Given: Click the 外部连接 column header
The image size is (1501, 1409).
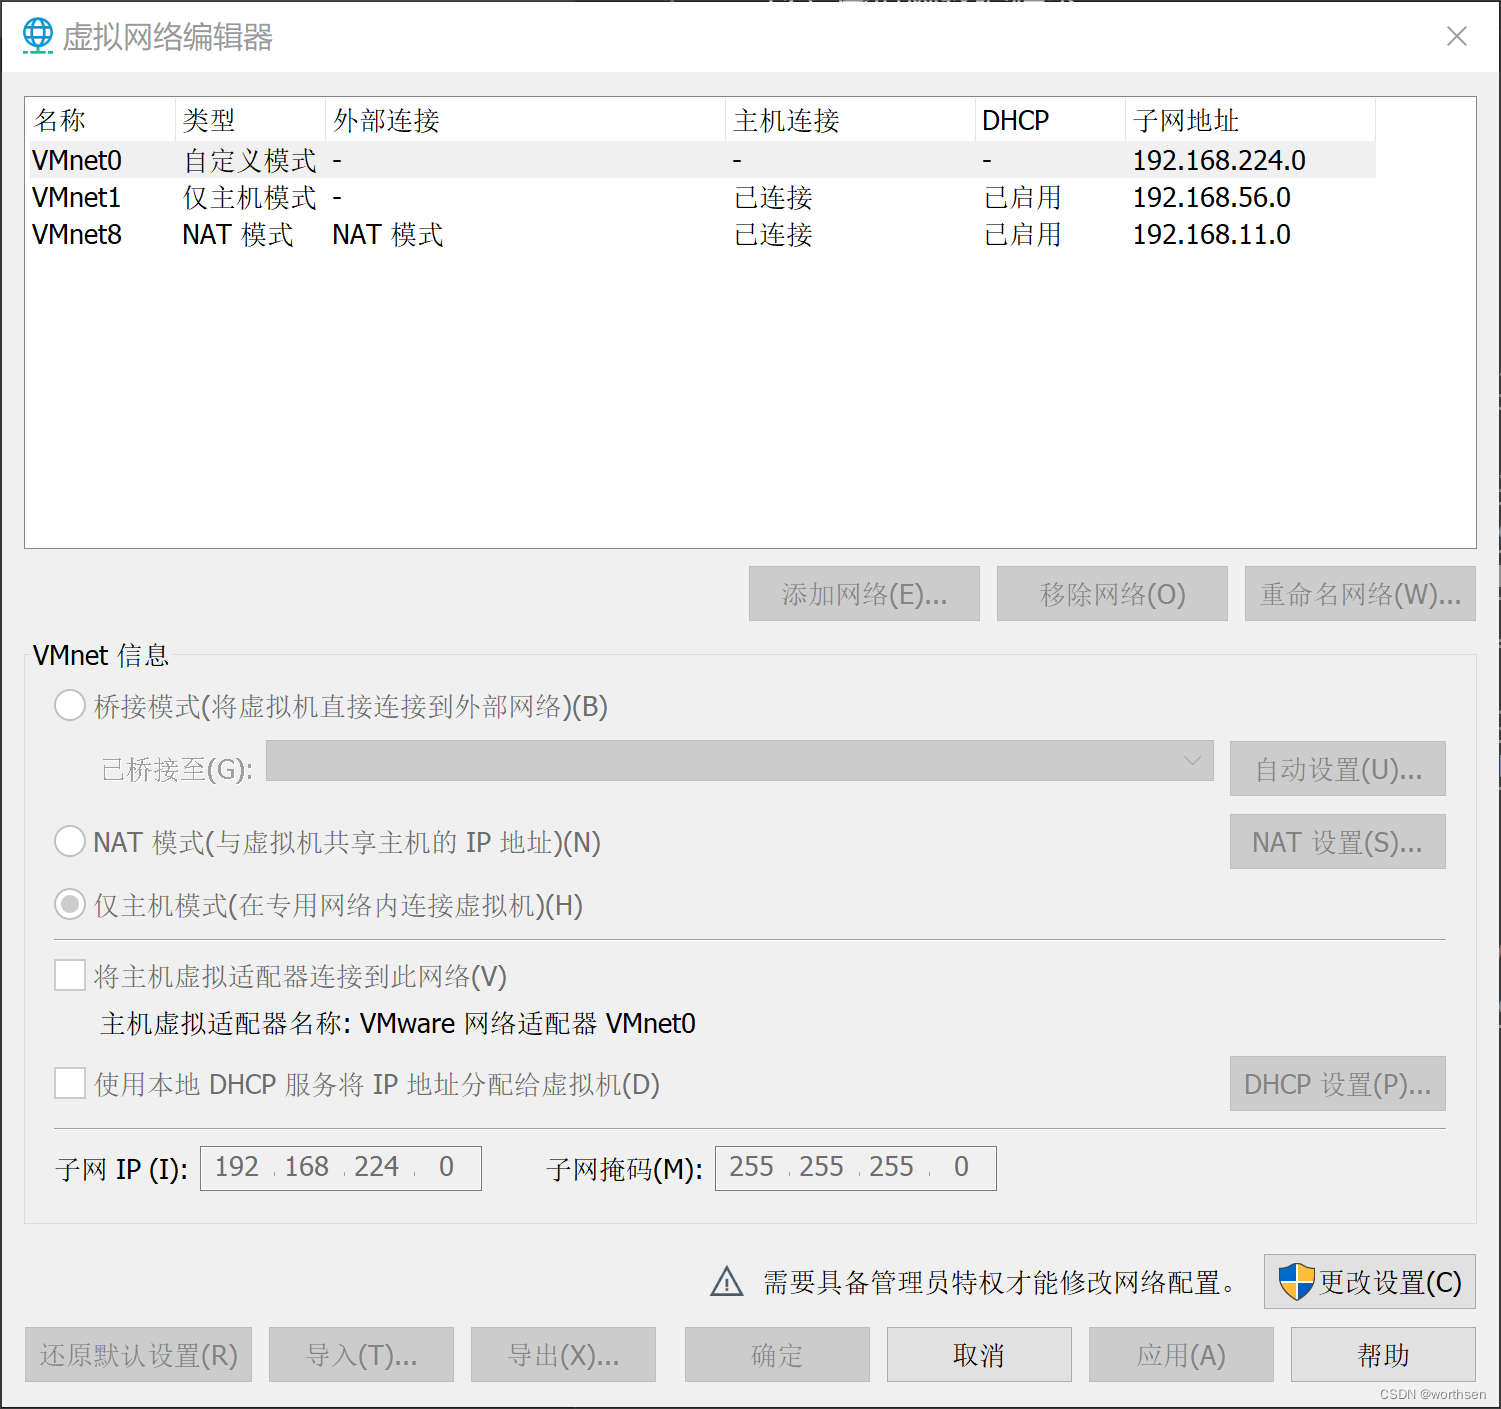Looking at the screenshot, I should [525, 120].
